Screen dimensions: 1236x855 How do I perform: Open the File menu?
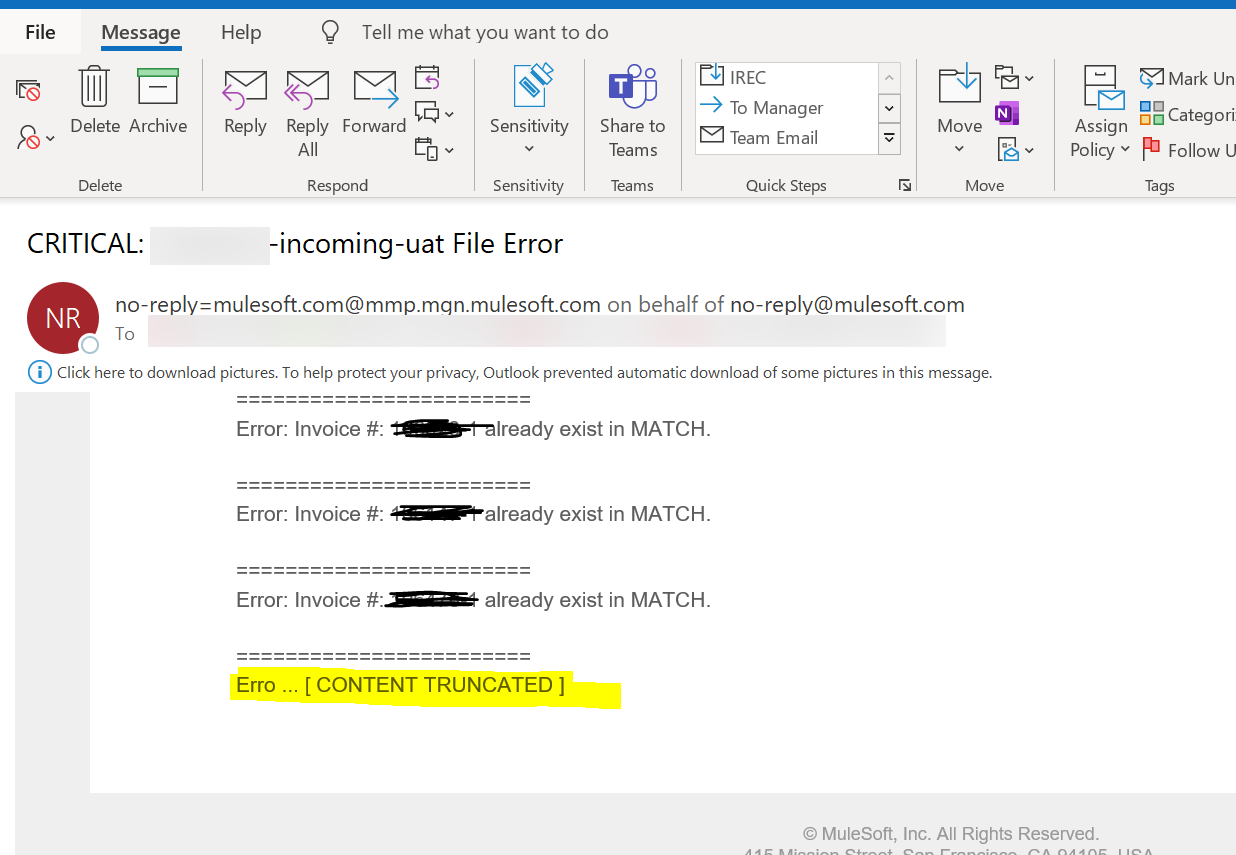click(x=40, y=33)
